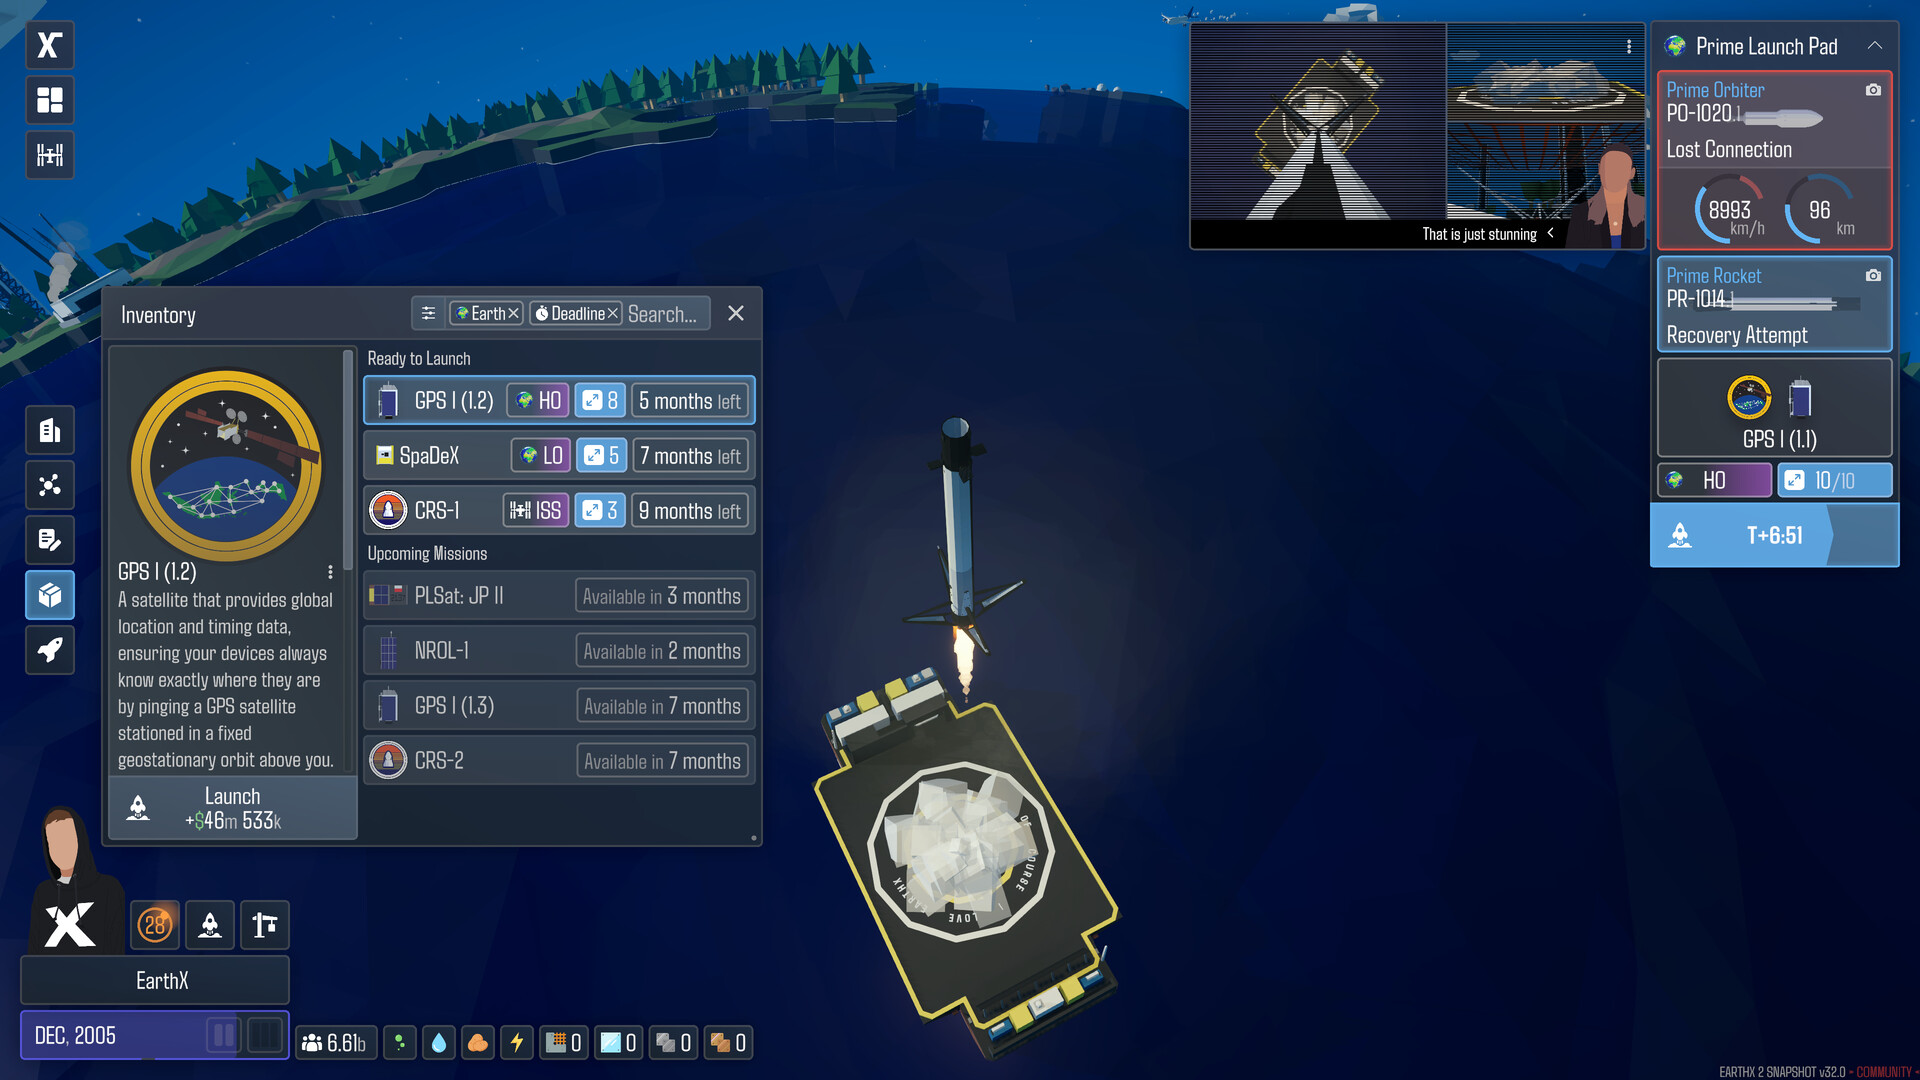The image size is (1920, 1080).
Task: Click the GPS I (1.1) payload card
Action: click(1774, 409)
